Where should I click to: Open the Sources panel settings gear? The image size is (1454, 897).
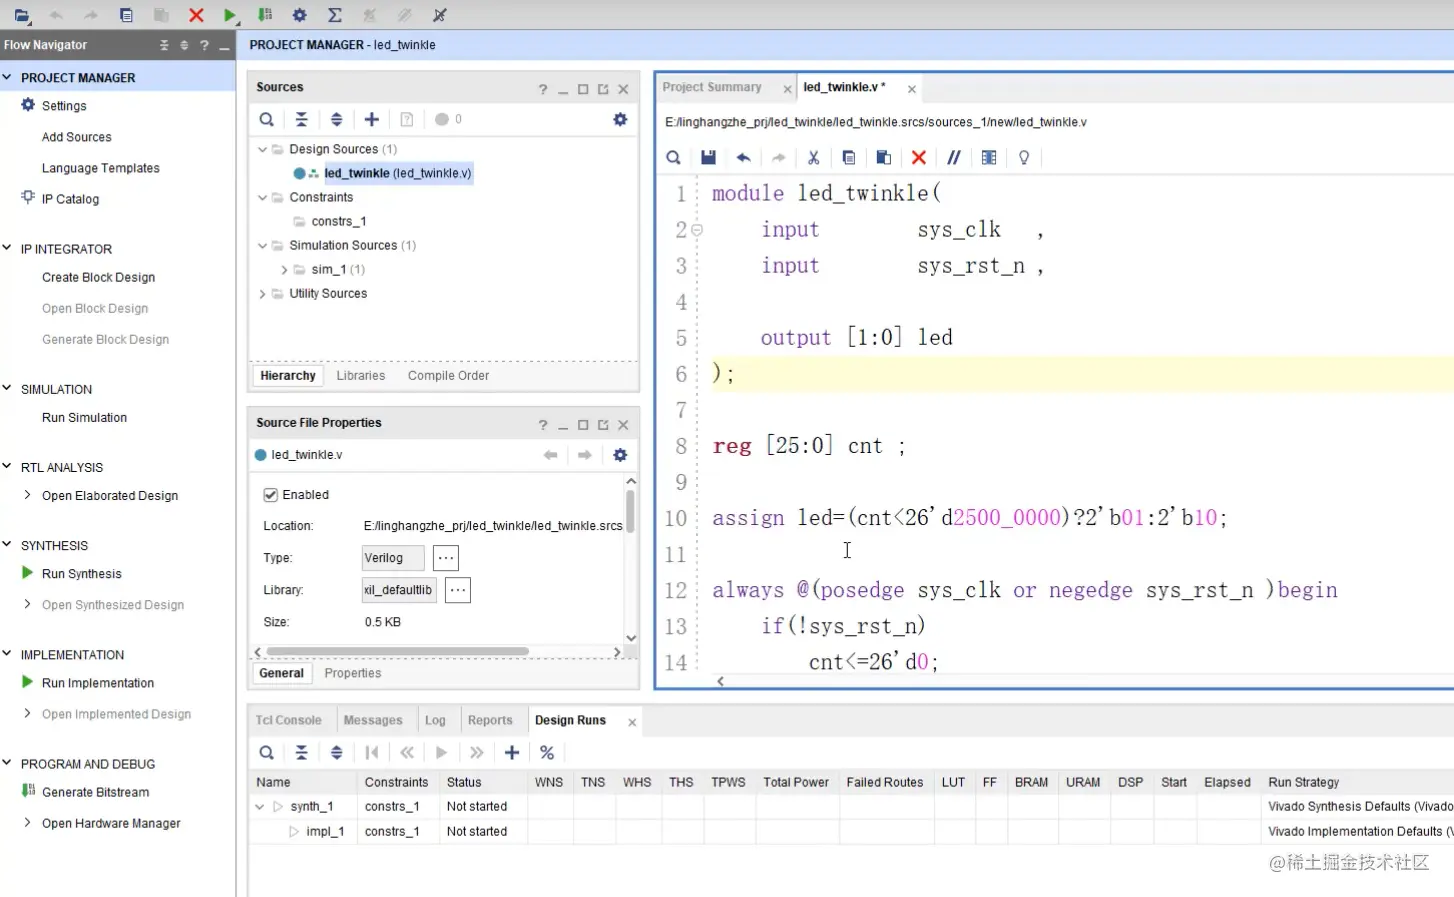tap(620, 119)
